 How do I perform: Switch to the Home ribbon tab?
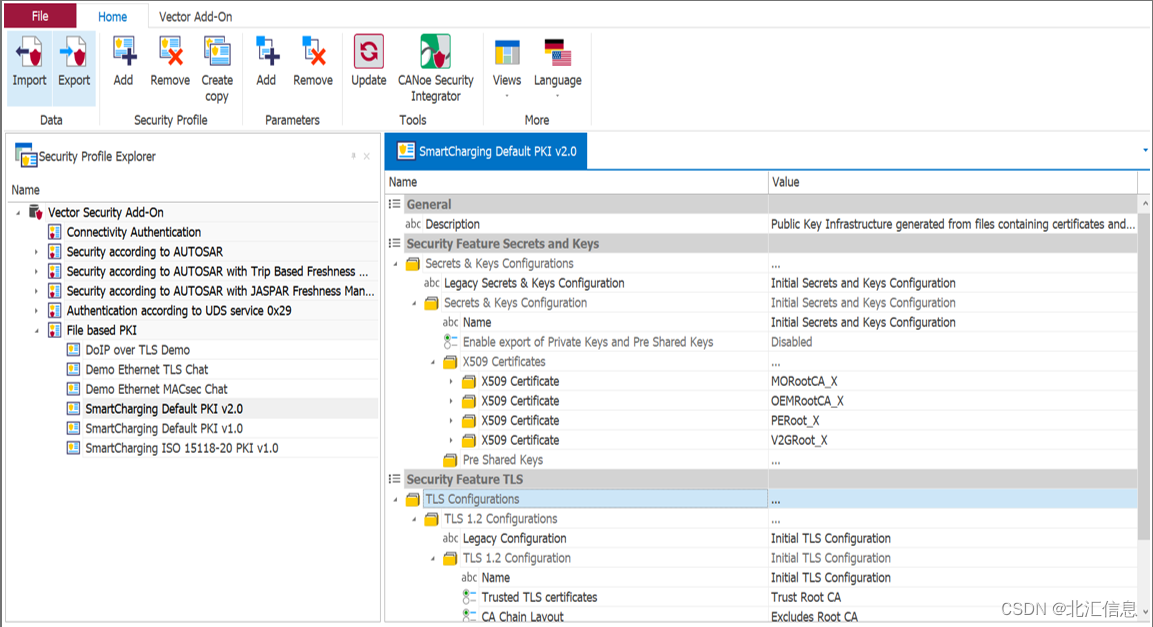pyautogui.click(x=113, y=16)
